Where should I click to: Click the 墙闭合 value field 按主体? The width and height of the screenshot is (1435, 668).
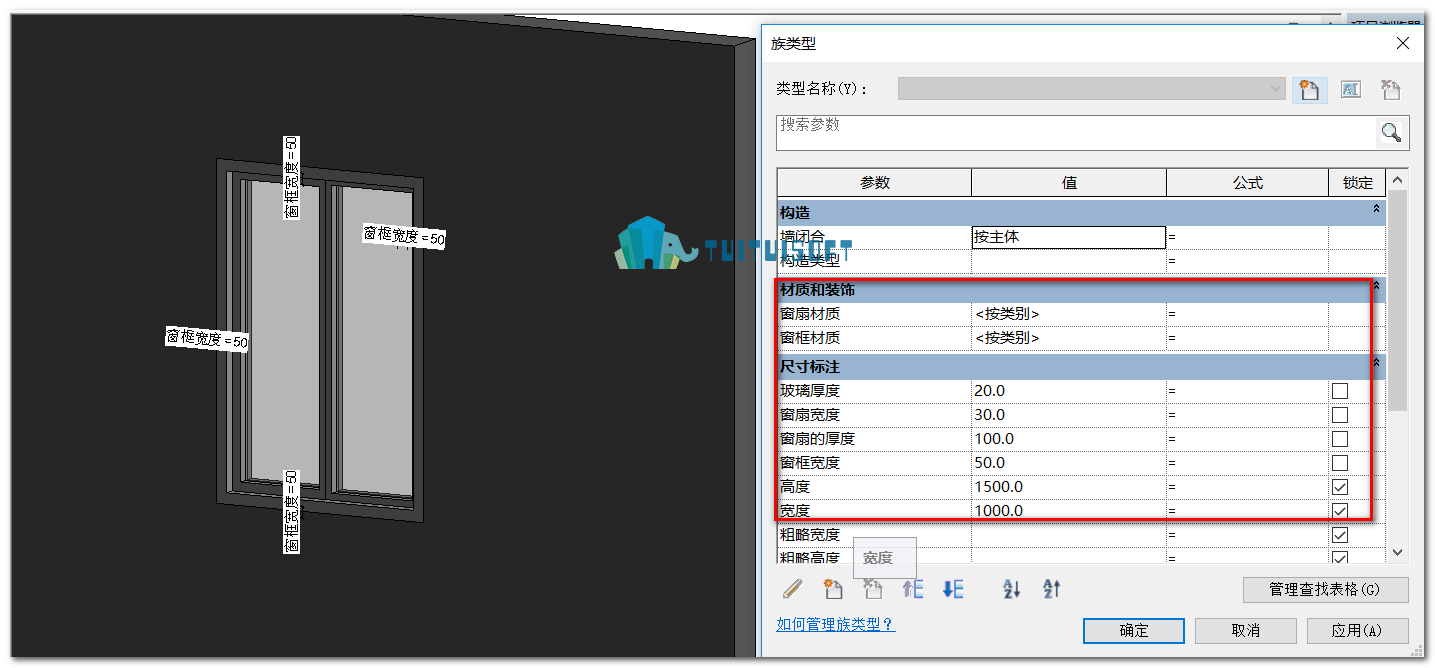[1068, 238]
